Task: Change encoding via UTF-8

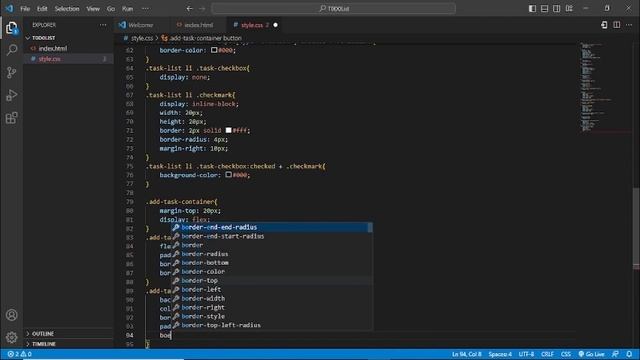Action: click(x=526, y=354)
